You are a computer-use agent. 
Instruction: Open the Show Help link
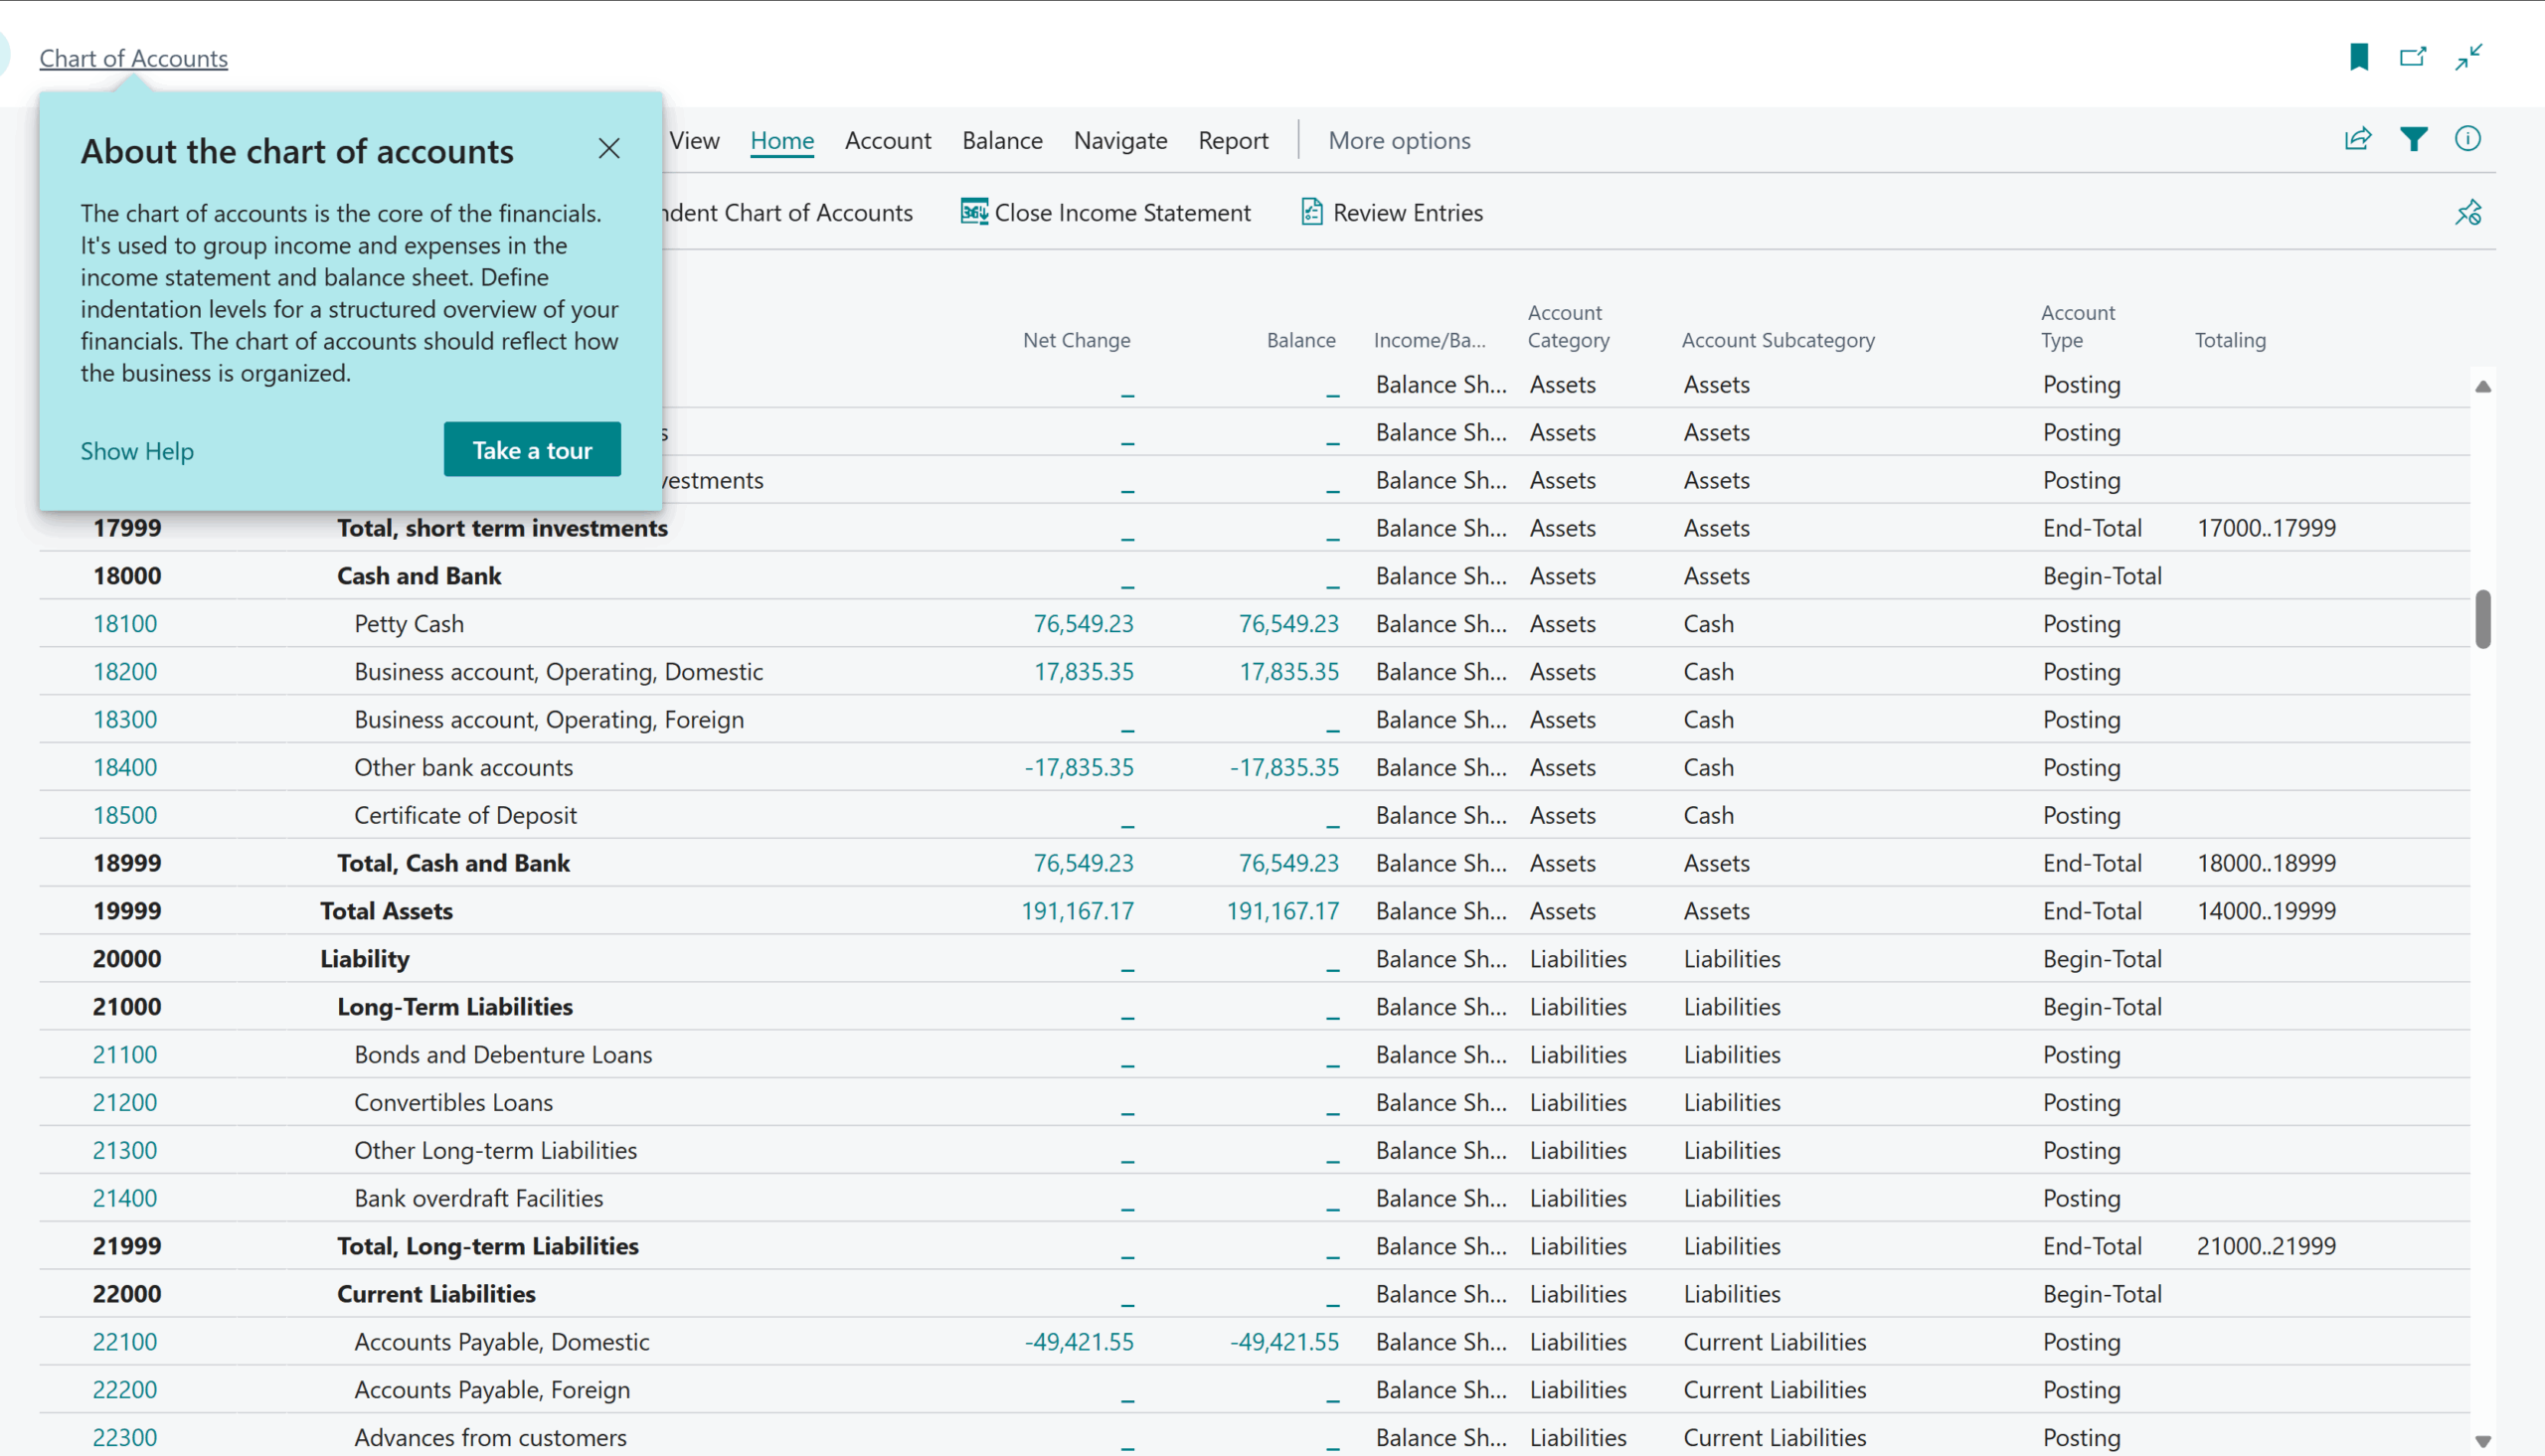(x=137, y=451)
